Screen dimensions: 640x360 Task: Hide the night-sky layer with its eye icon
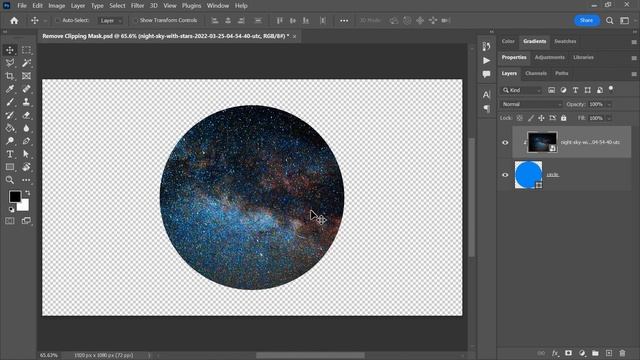click(505, 142)
